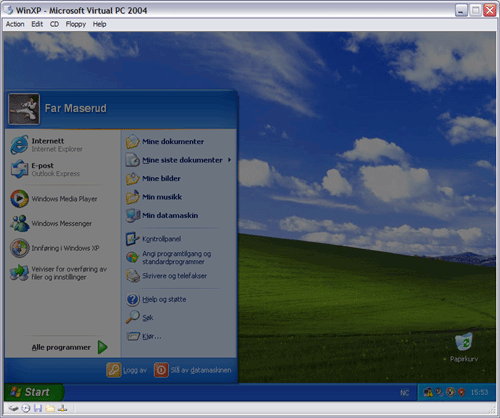Expand Alle programmer green arrow
The image size is (500, 418).
(x=103, y=347)
